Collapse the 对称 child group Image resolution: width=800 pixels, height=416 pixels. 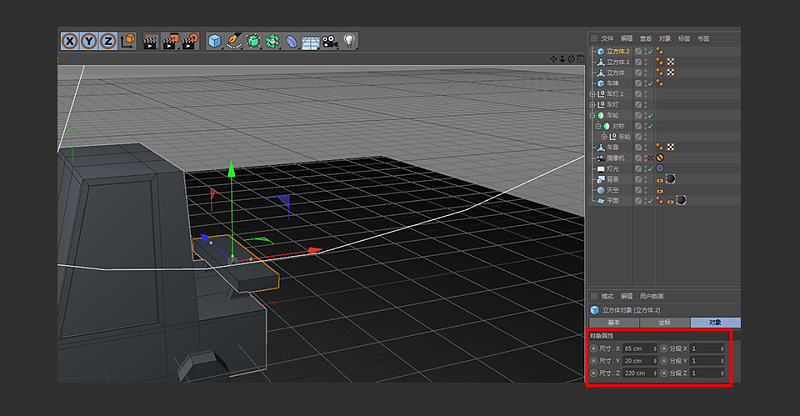(x=598, y=126)
